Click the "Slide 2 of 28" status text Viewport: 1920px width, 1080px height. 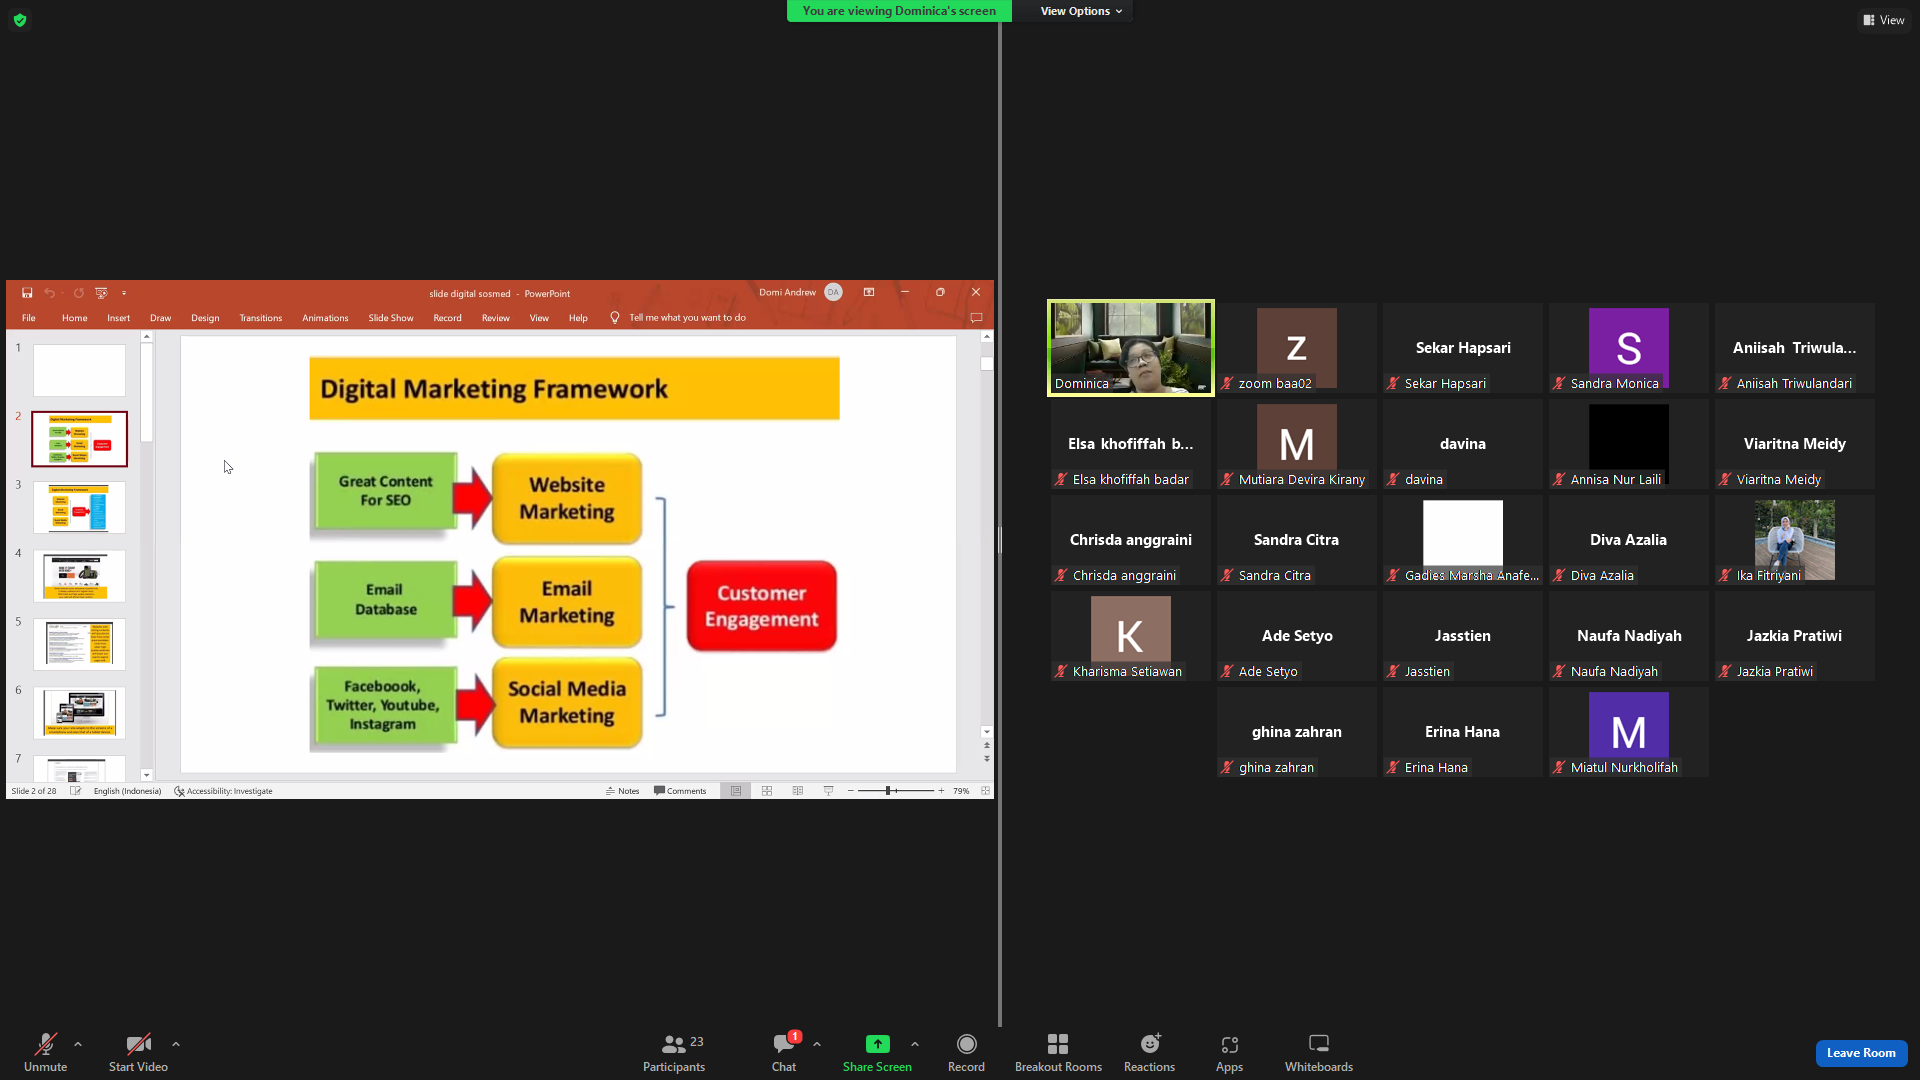click(x=34, y=791)
